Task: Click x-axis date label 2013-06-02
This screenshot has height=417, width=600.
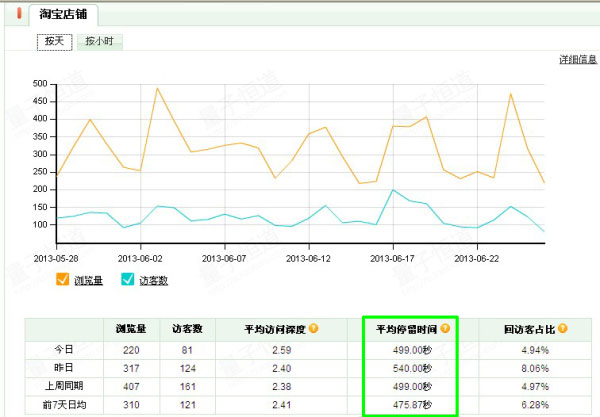Action: (140, 259)
